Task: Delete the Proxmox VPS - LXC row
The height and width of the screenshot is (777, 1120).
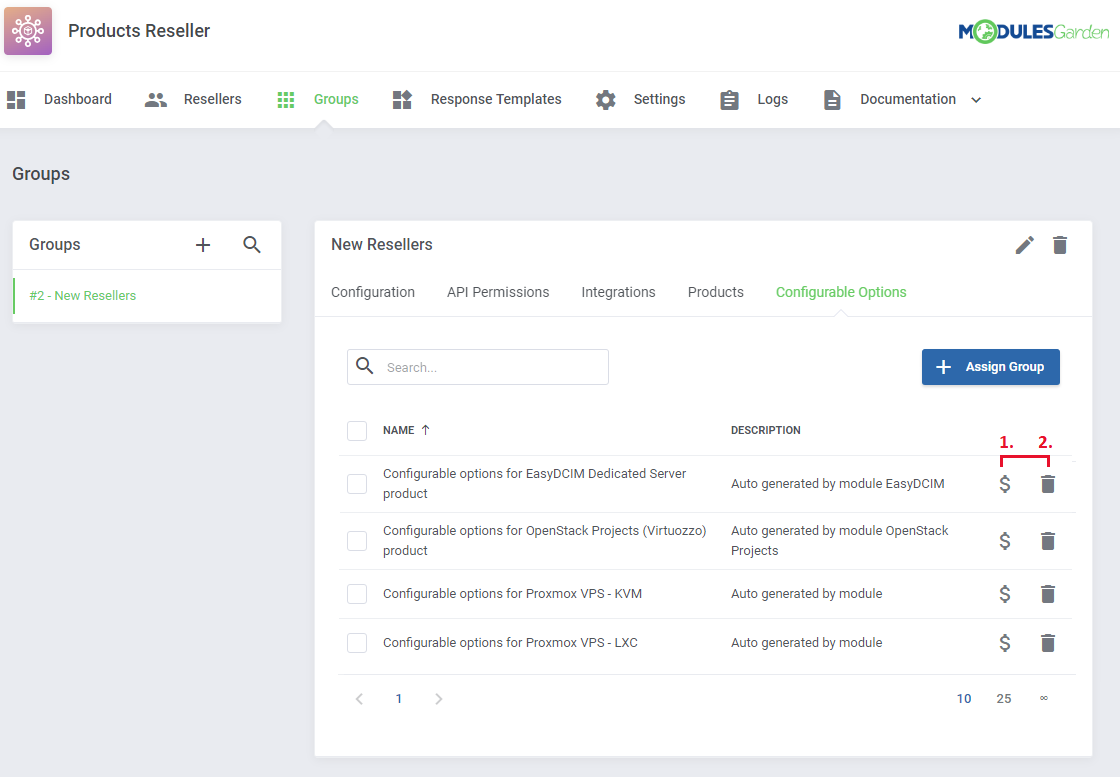Action: point(1048,643)
